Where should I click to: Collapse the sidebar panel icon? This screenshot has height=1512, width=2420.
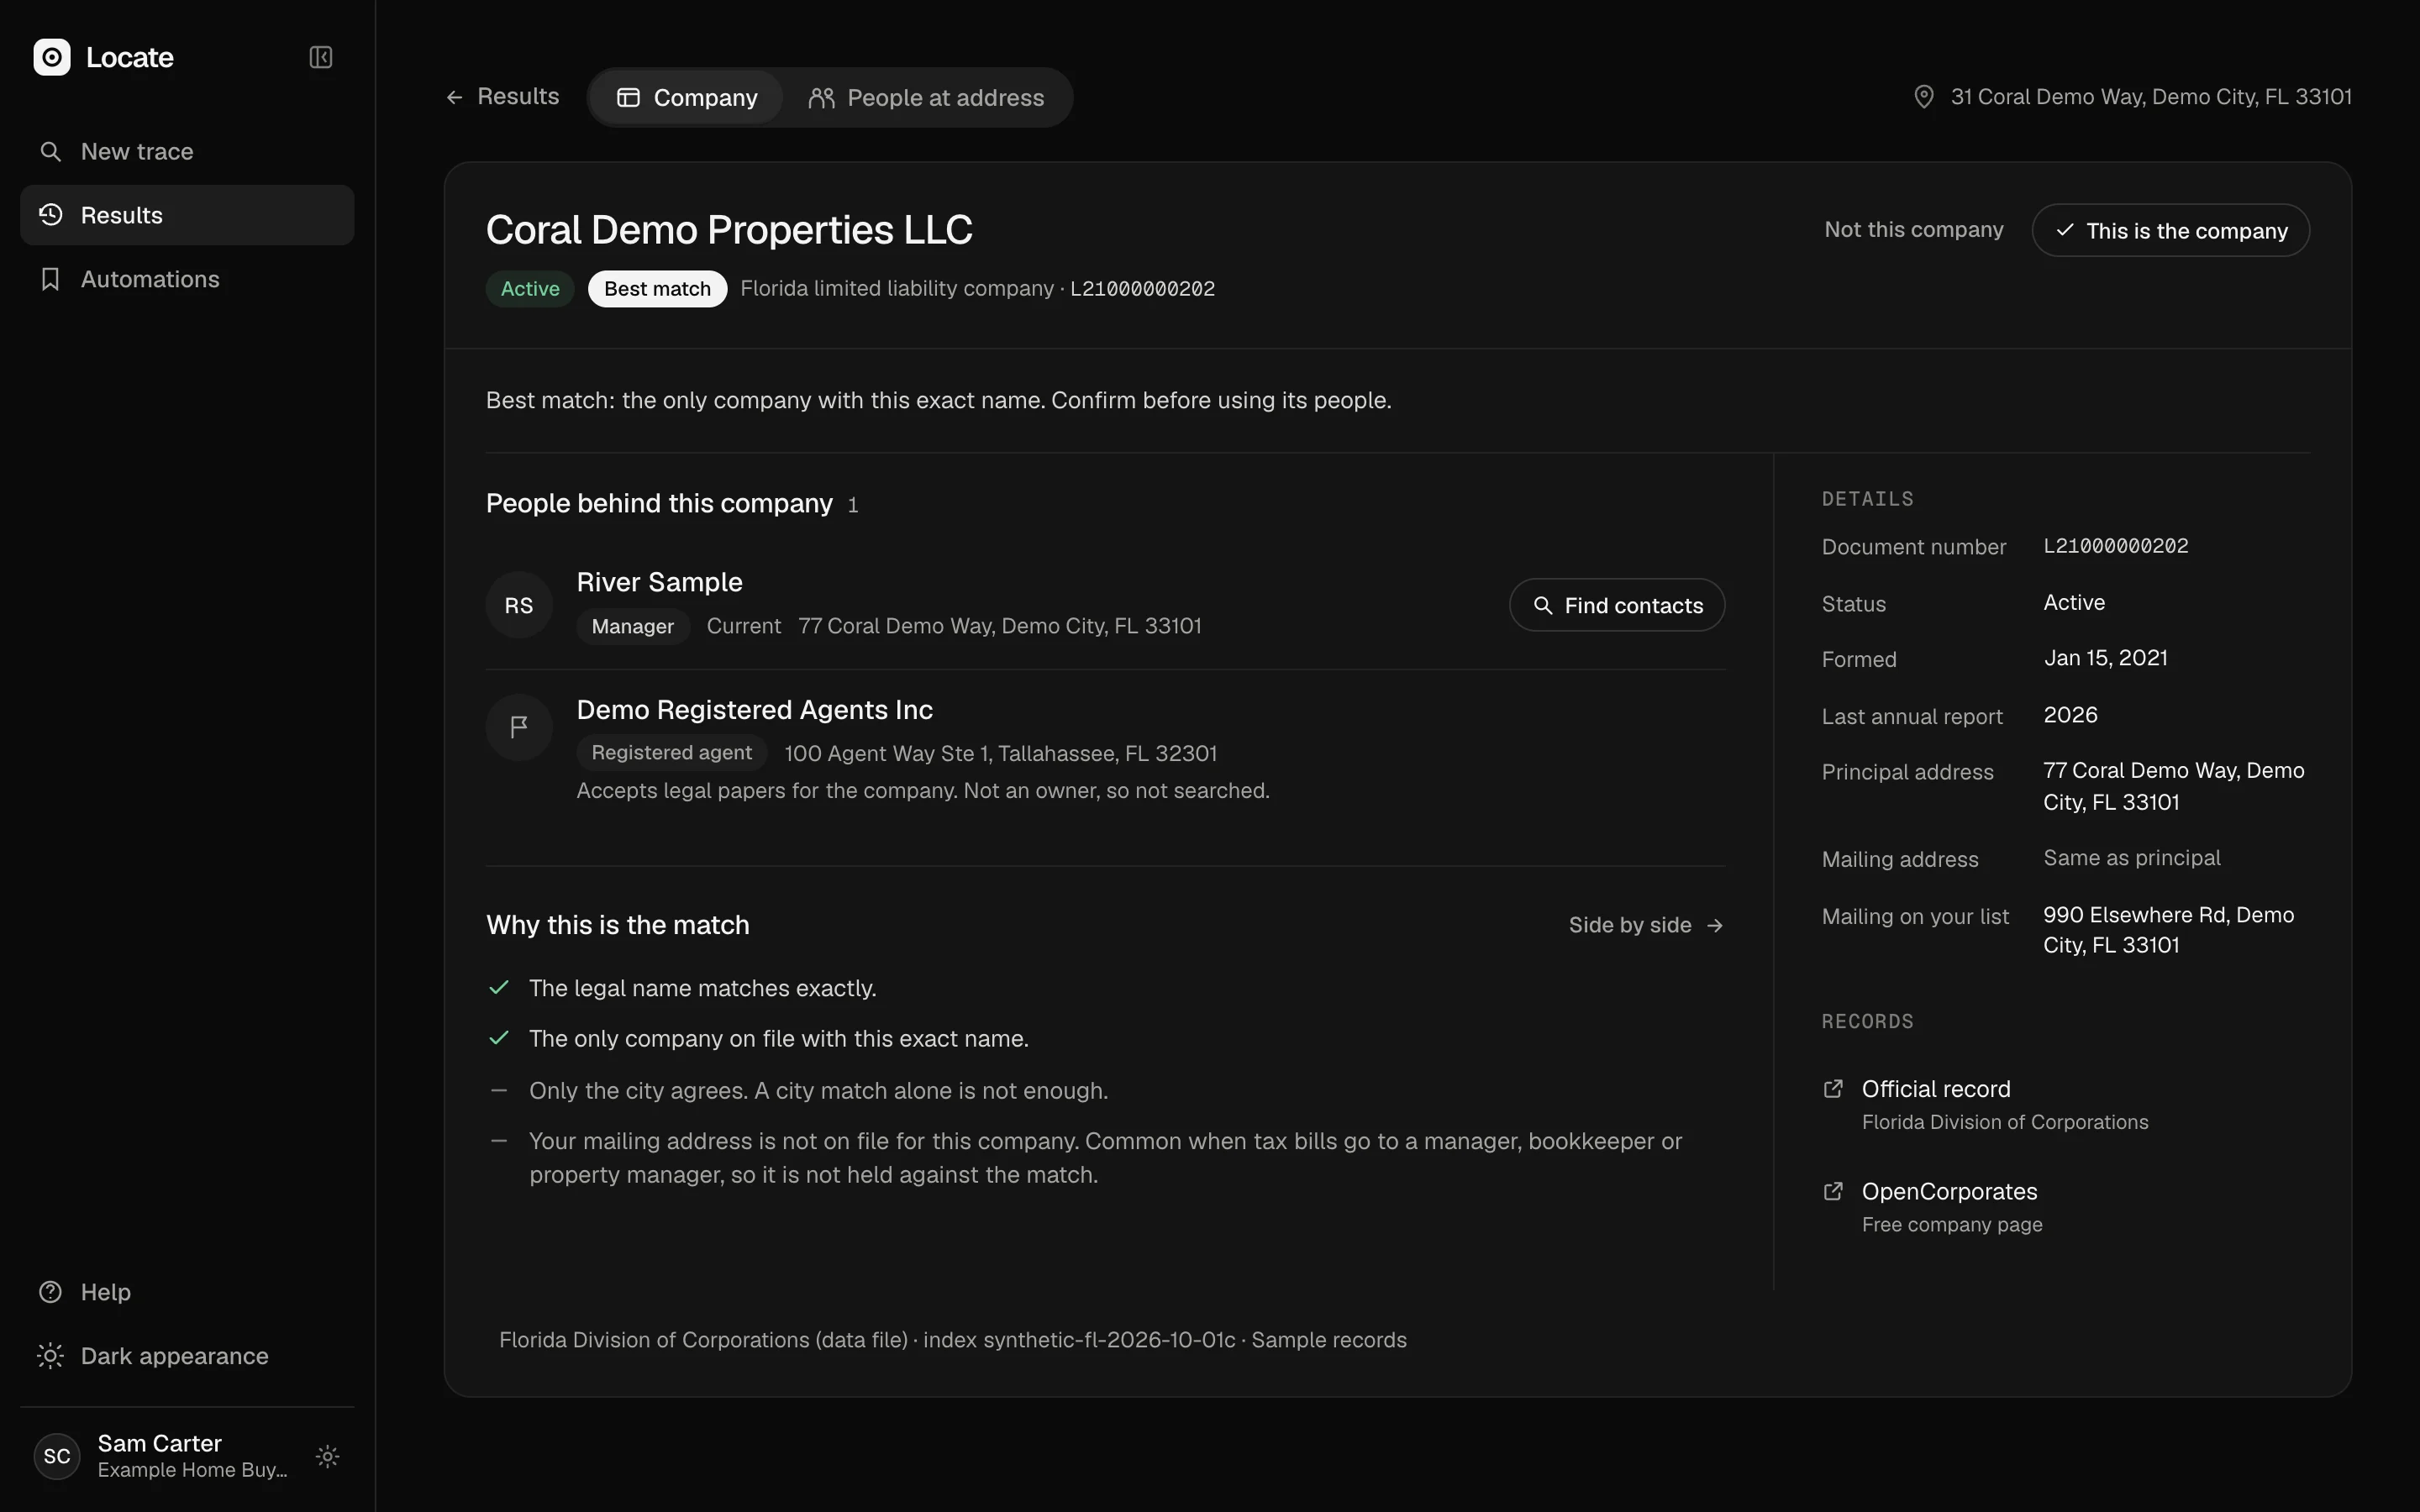[321, 57]
